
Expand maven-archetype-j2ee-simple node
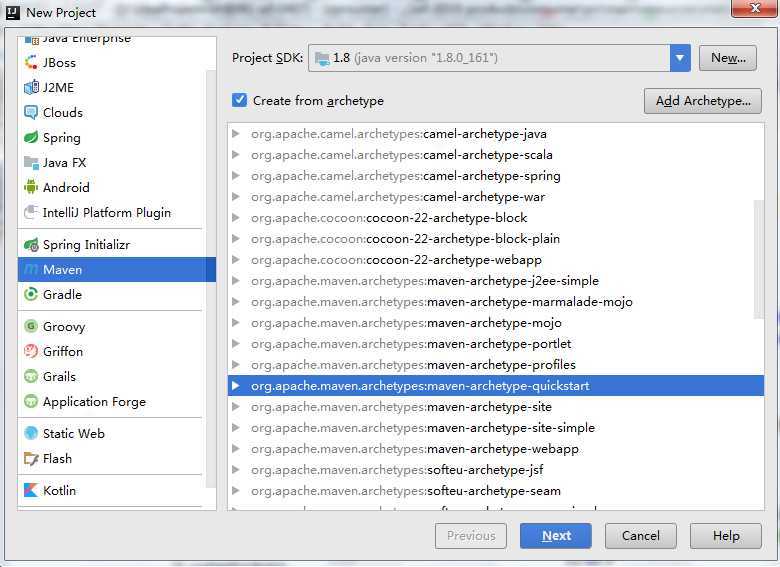236,281
